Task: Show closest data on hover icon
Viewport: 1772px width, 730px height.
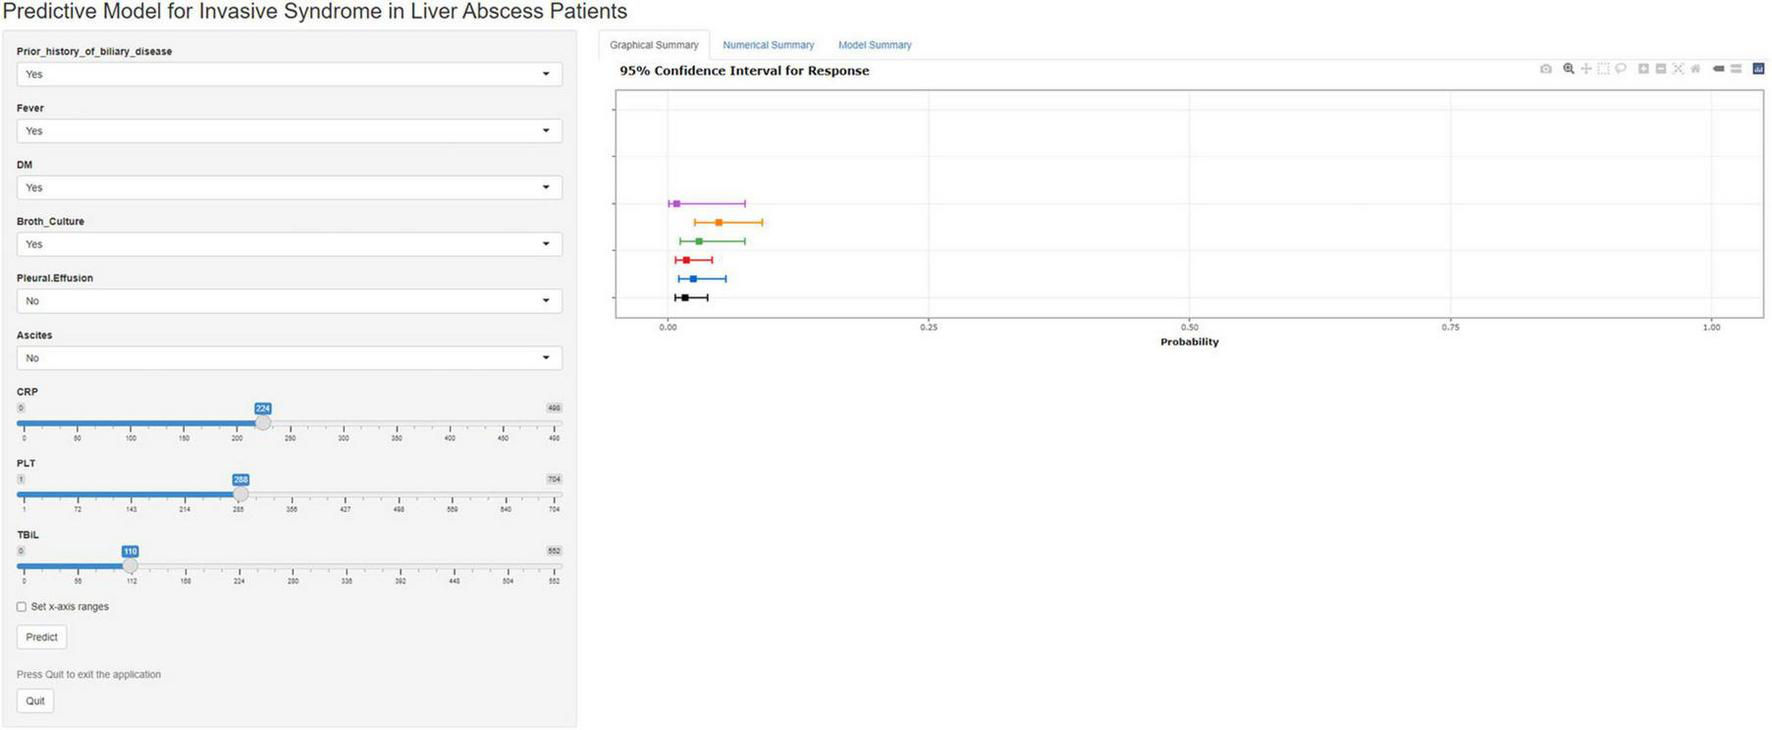Action: [1719, 69]
